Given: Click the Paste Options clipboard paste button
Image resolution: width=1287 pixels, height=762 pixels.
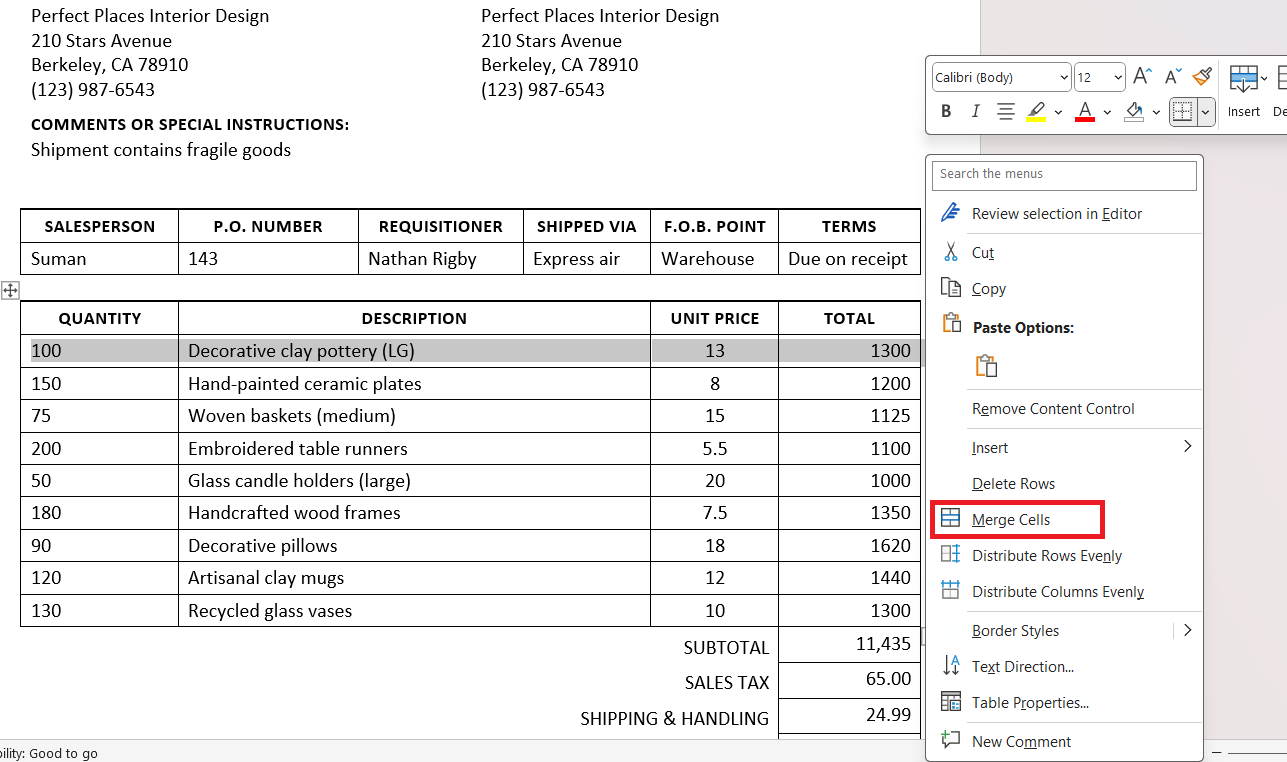Looking at the screenshot, I should 987,366.
